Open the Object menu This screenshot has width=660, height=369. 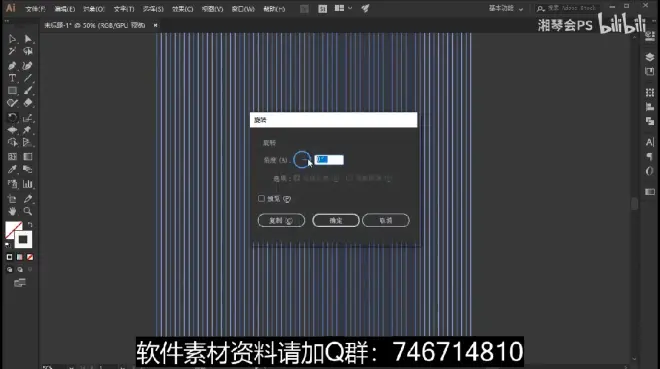[93, 9]
